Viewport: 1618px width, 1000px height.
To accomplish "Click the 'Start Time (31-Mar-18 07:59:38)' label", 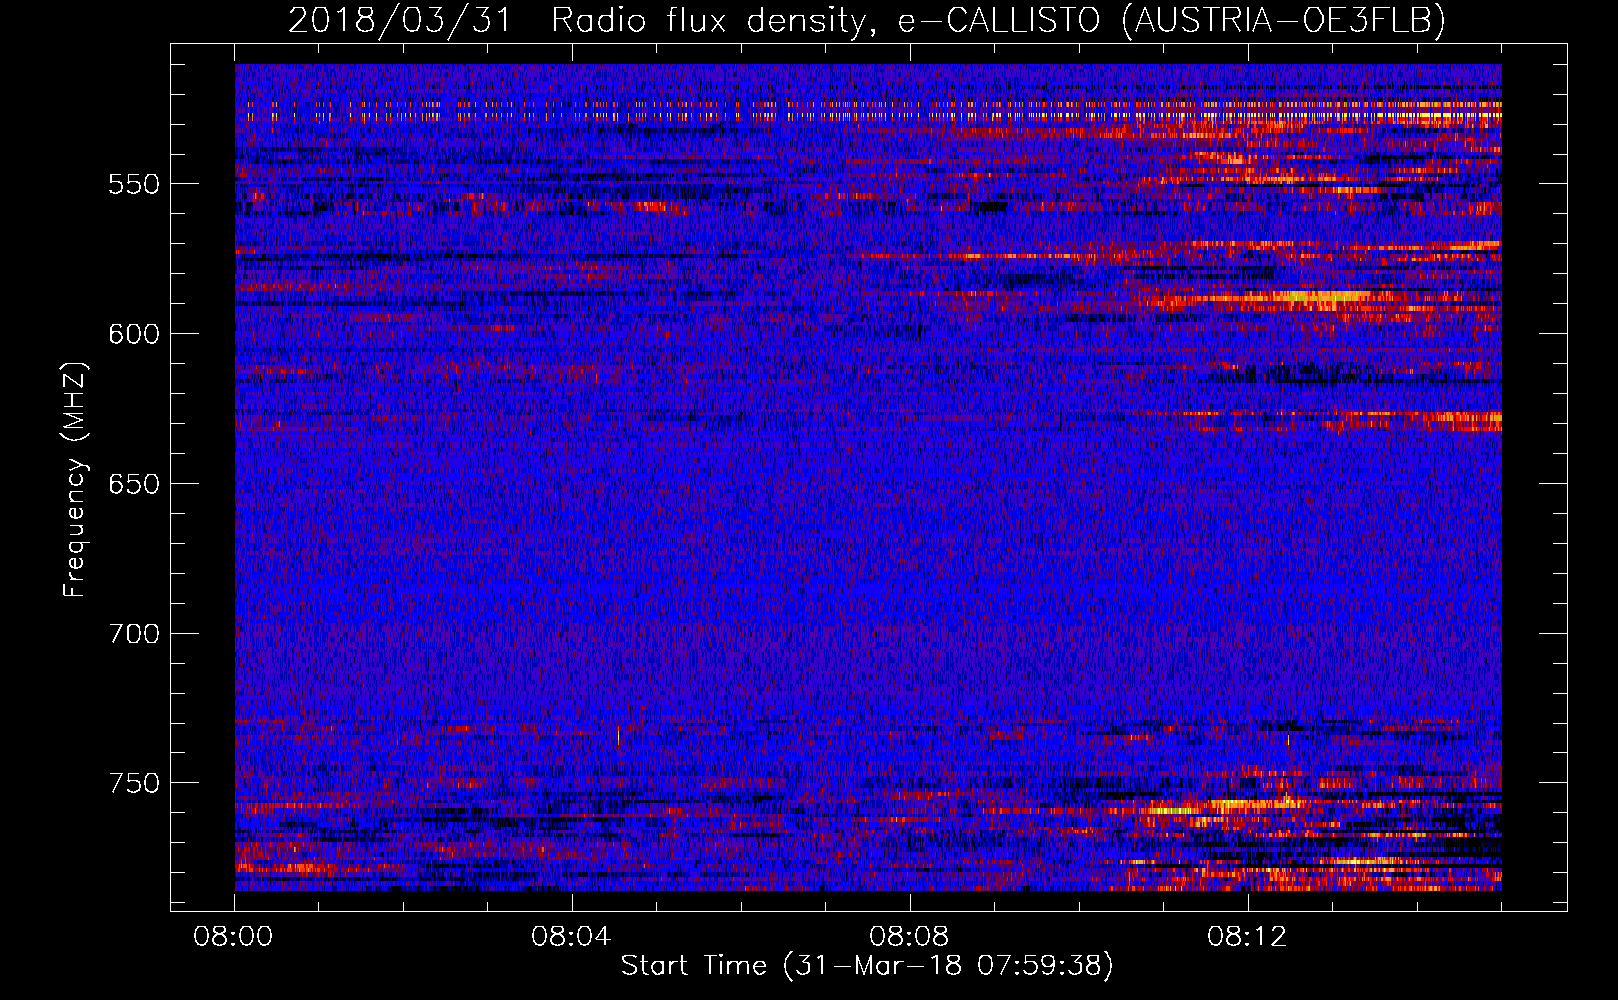I will [867, 966].
